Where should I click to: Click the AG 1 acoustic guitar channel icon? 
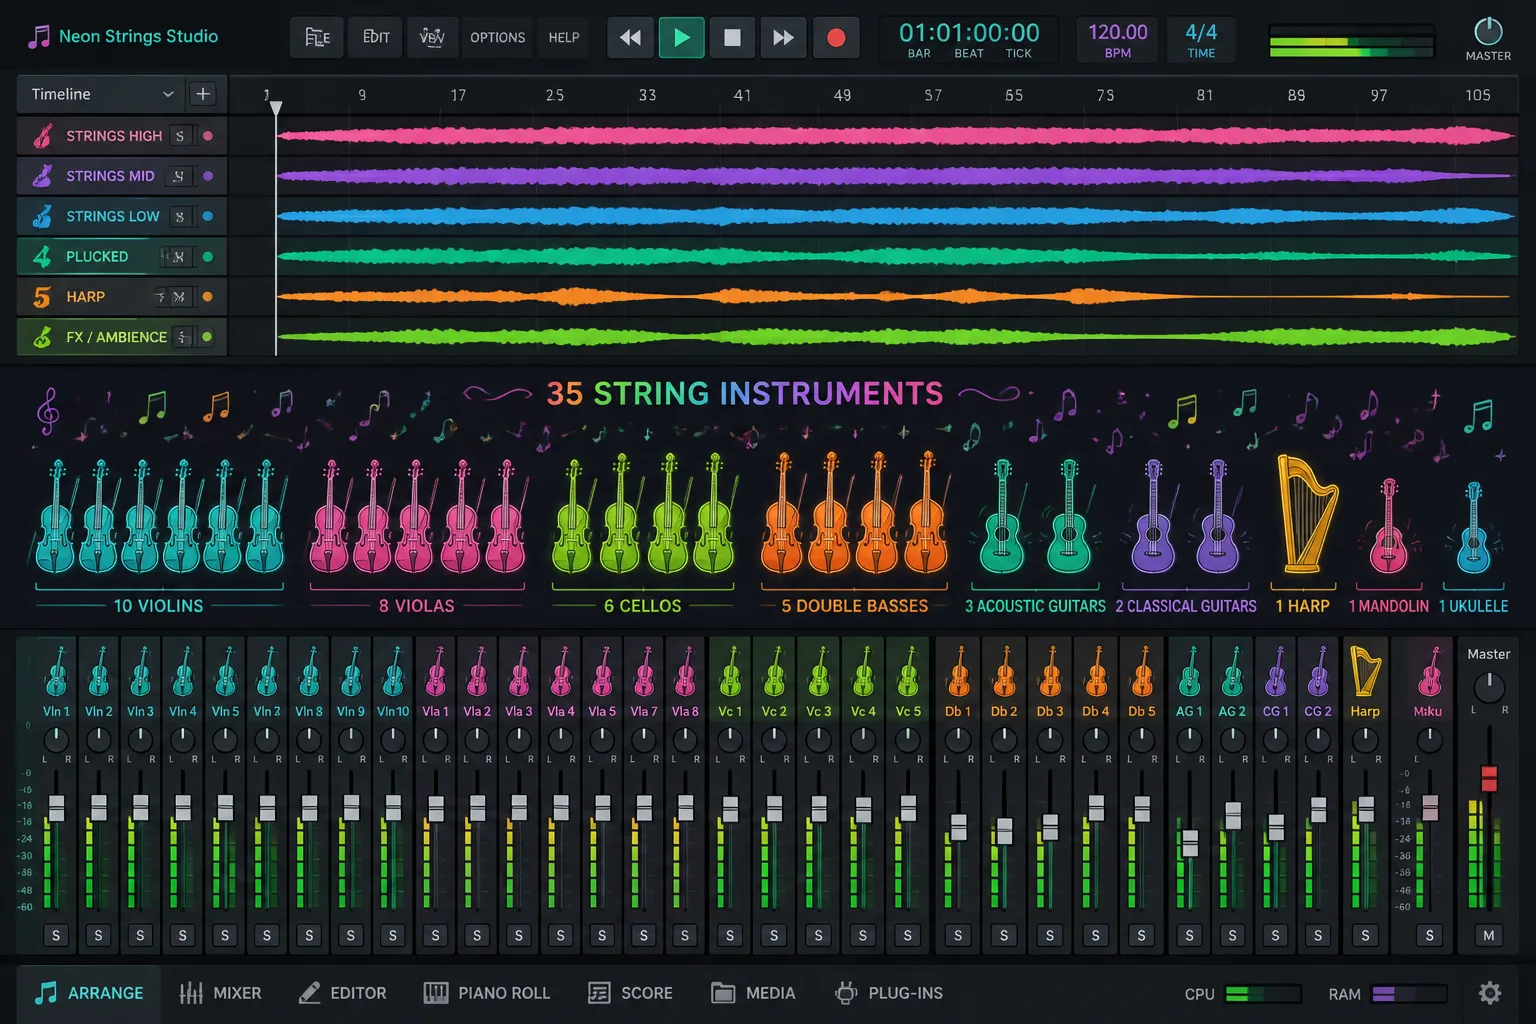pos(1189,671)
